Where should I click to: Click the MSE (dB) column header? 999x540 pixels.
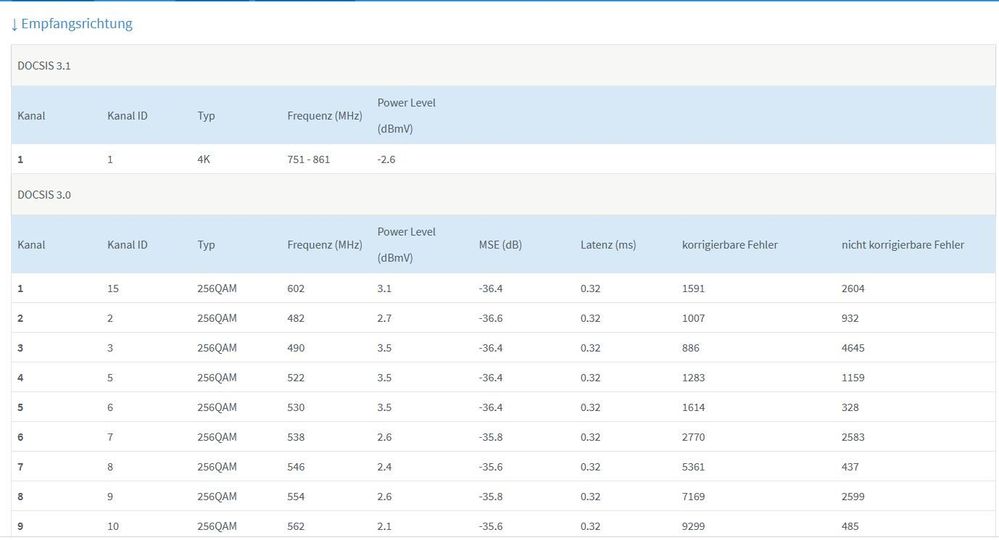pos(500,245)
